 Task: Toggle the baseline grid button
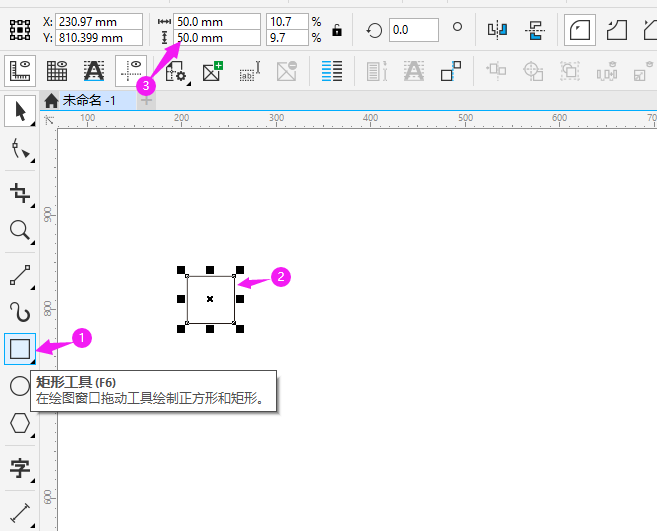coord(94,70)
